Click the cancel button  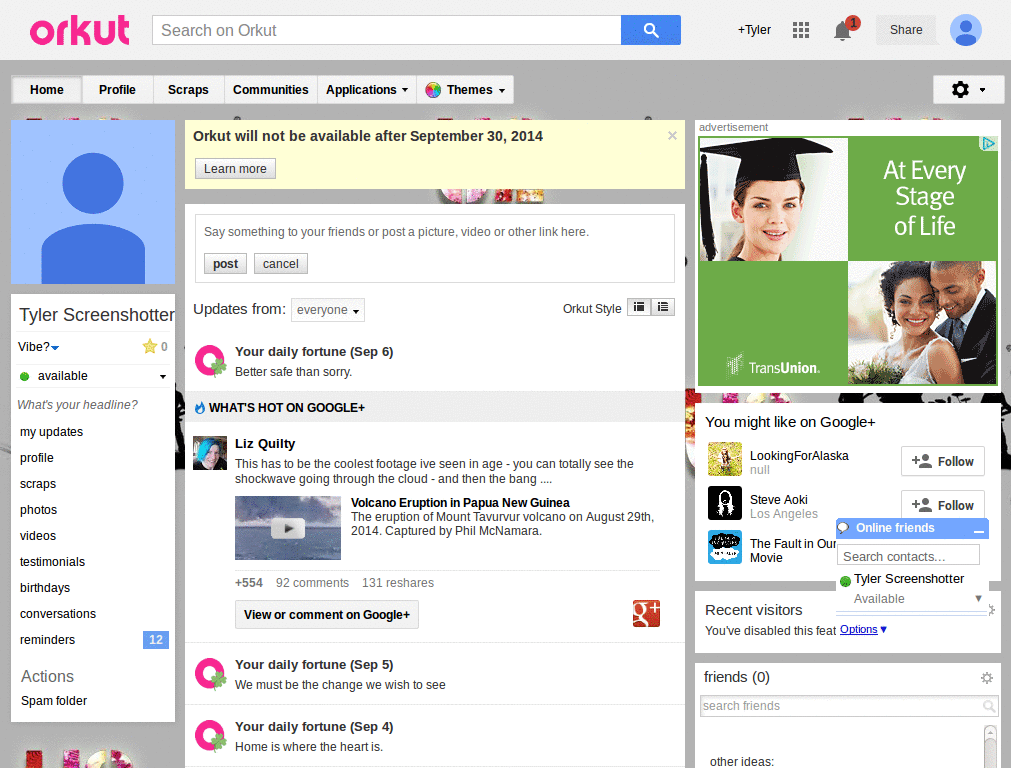pyautogui.click(x=281, y=264)
